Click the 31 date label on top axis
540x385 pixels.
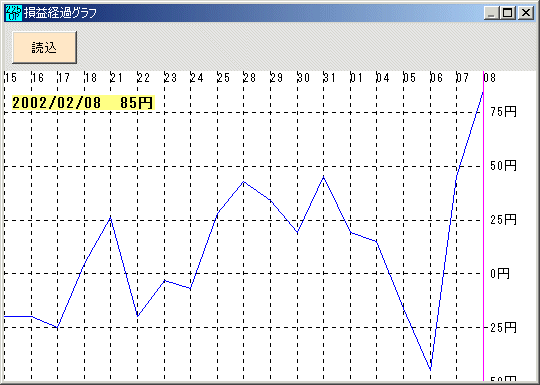(x=330, y=78)
